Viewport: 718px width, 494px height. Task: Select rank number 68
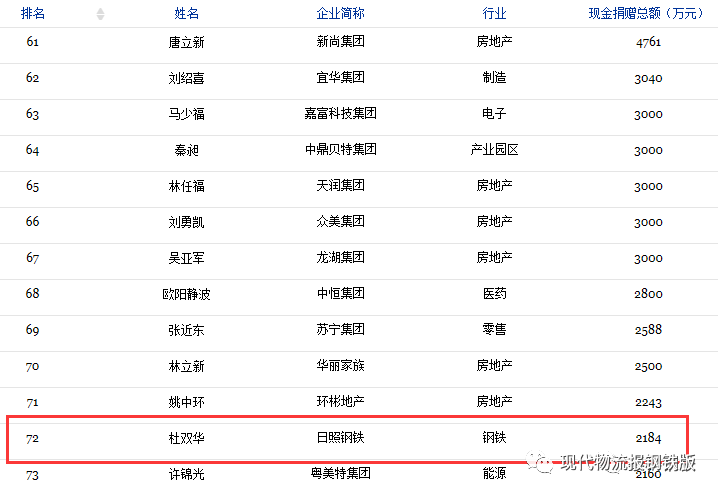[33, 294]
